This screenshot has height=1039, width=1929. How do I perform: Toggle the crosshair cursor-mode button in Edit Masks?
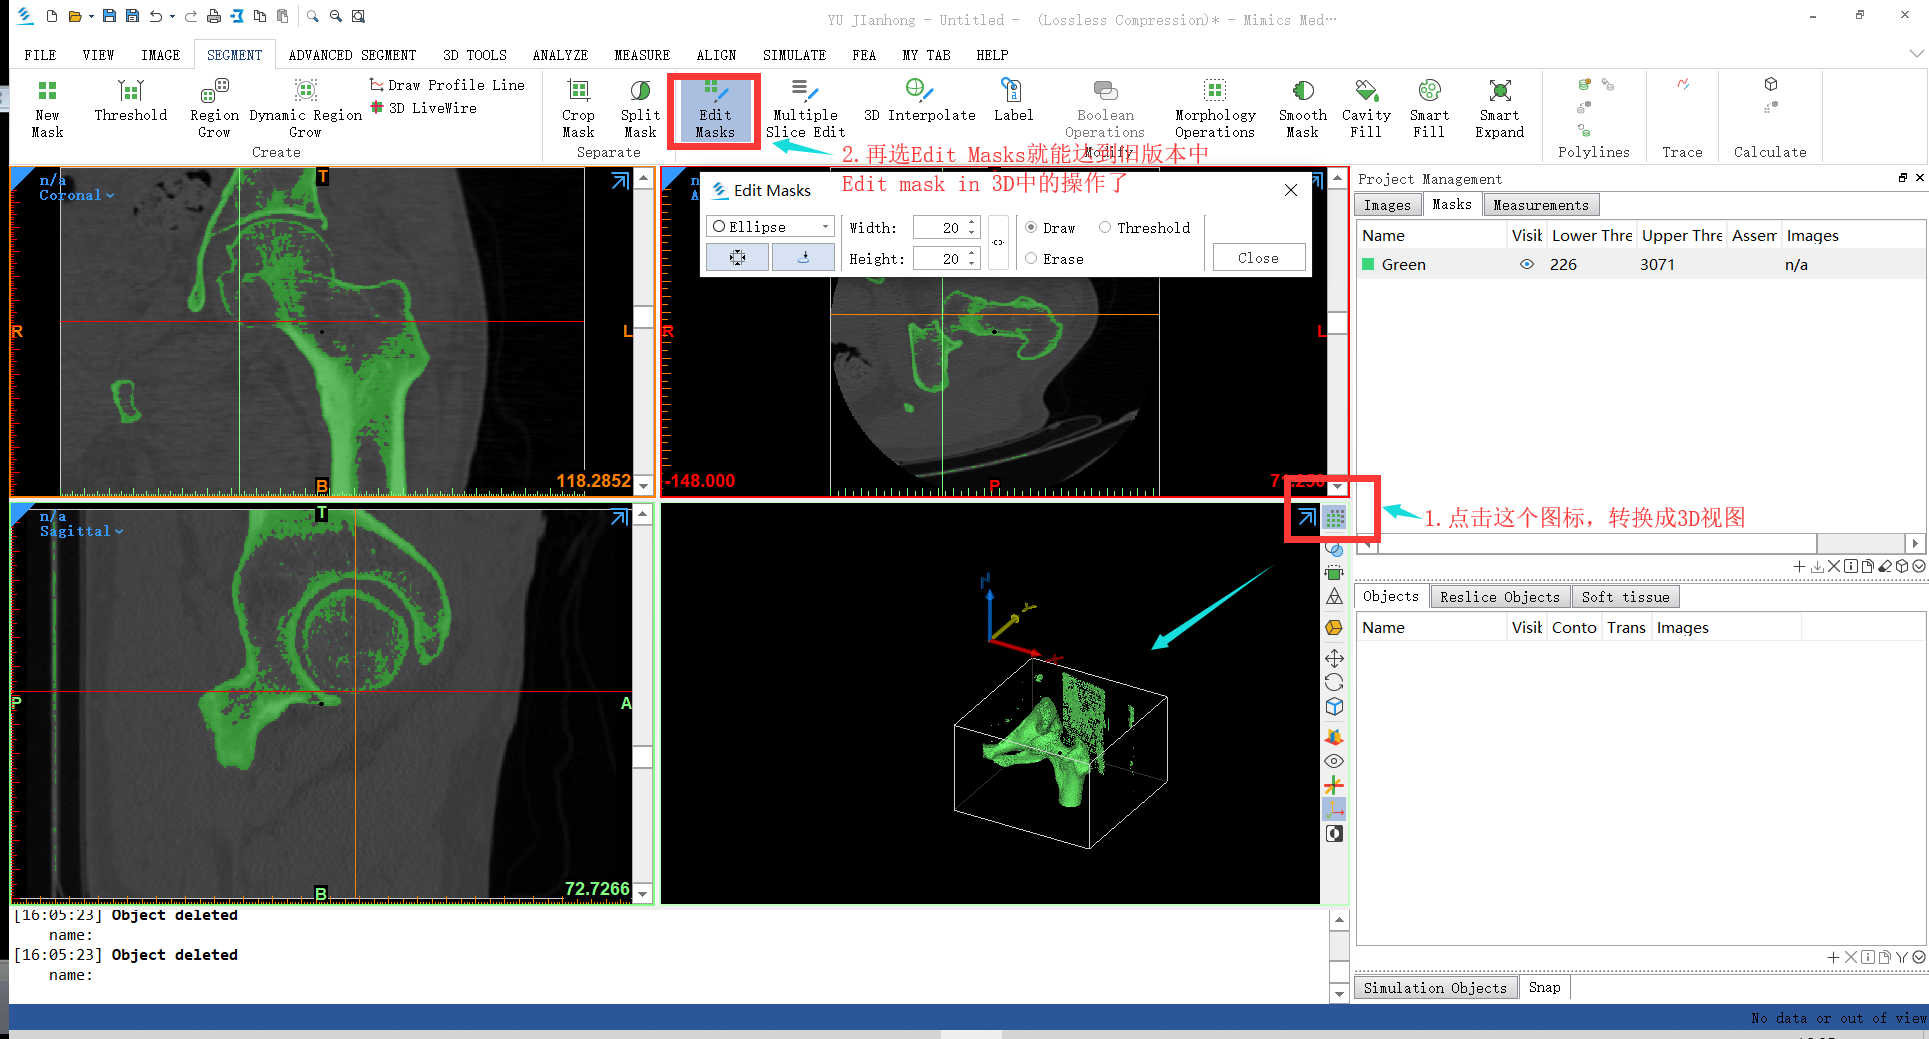pyautogui.click(x=737, y=258)
